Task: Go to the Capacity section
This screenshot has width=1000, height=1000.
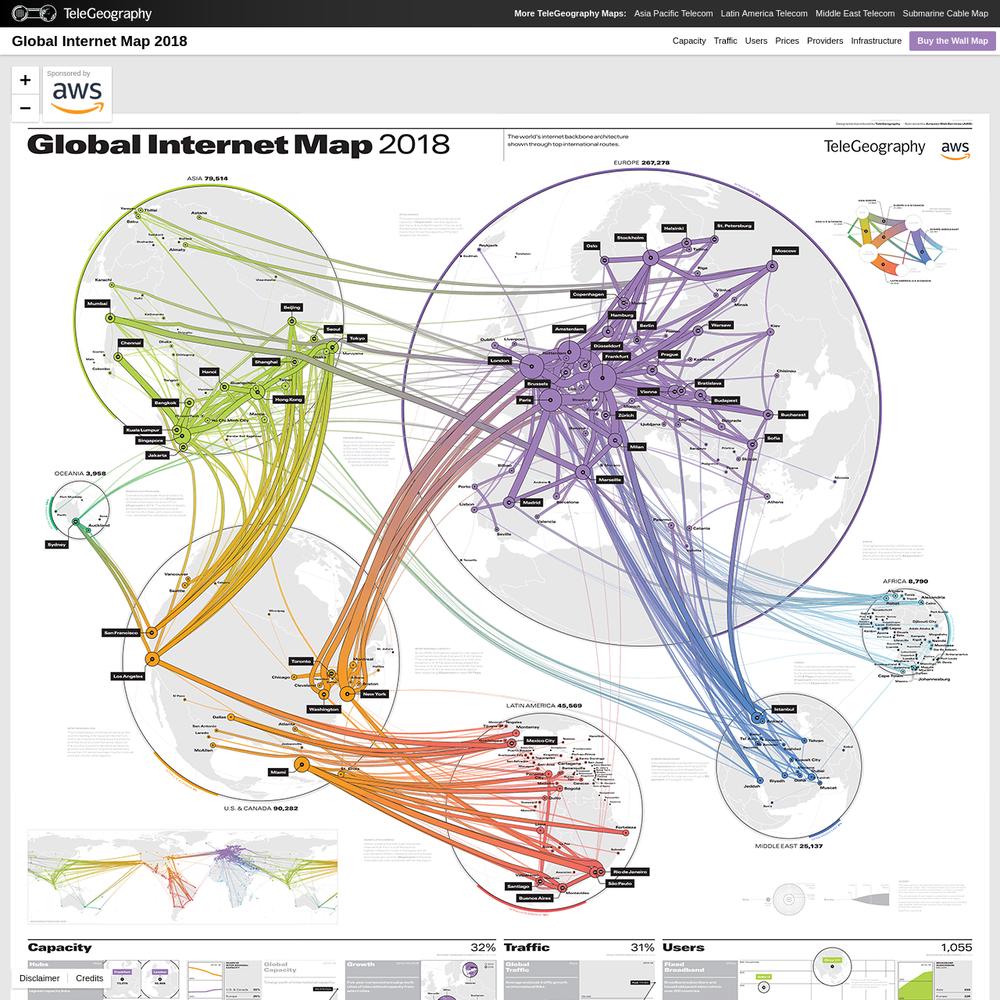Action: coord(689,41)
